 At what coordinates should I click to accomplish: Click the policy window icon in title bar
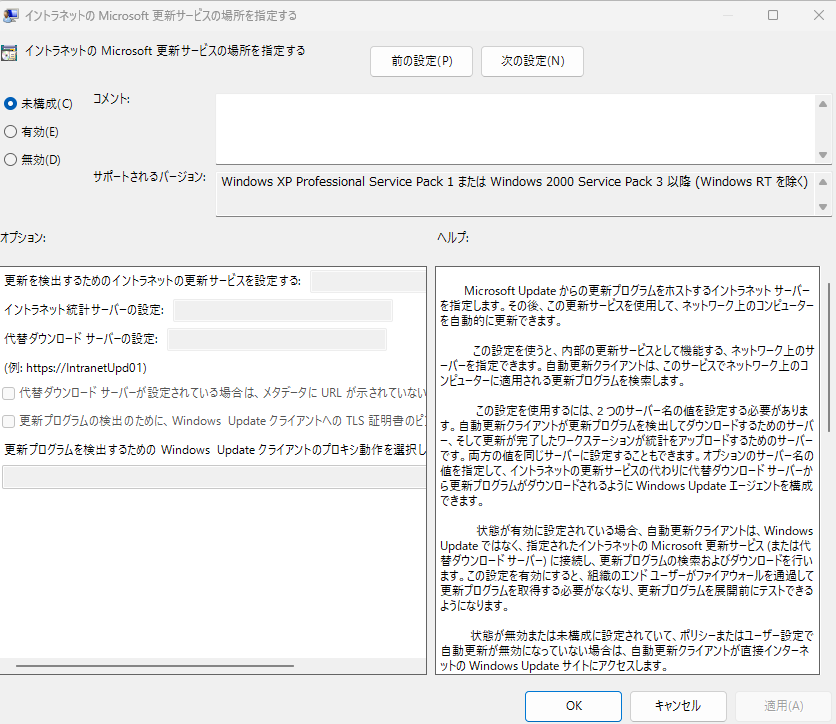pos(11,15)
